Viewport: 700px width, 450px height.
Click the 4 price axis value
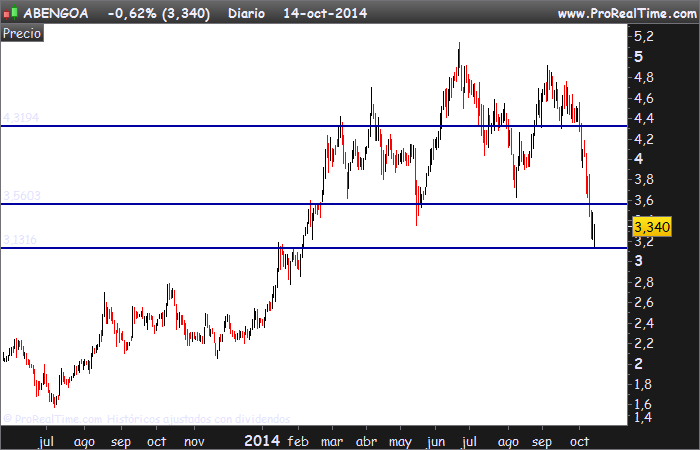639,158
